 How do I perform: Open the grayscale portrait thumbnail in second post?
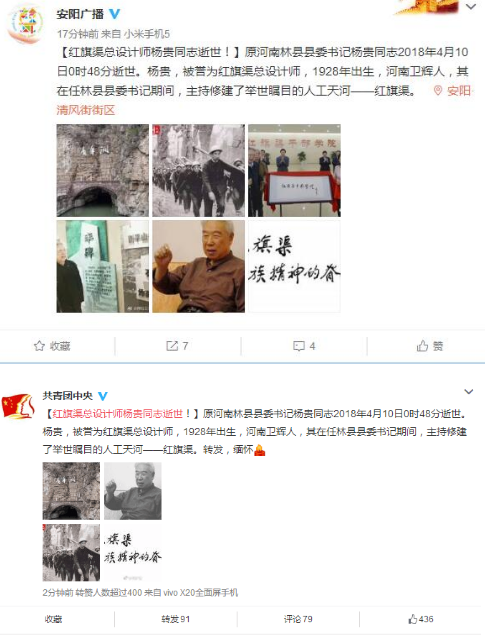(133, 491)
